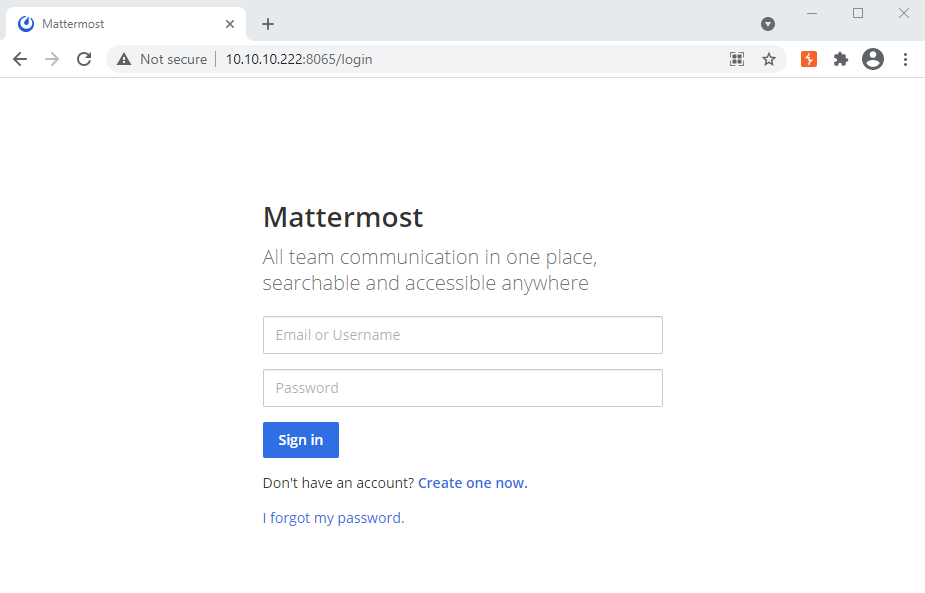Open the Extensions puzzle icon
The width and height of the screenshot is (925, 593).
pos(841,59)
